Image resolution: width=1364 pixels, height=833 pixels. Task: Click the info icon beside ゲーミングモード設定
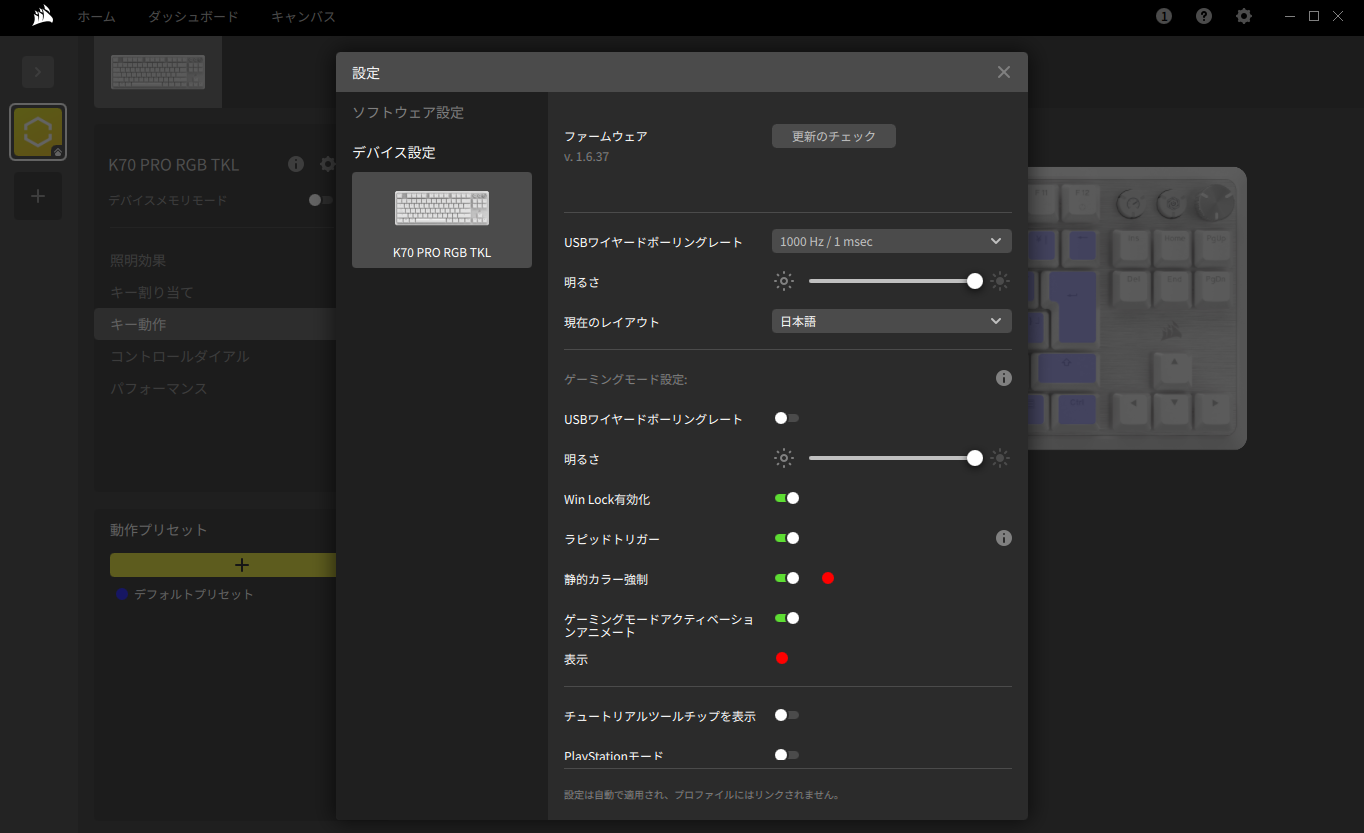coord(1003,378)
